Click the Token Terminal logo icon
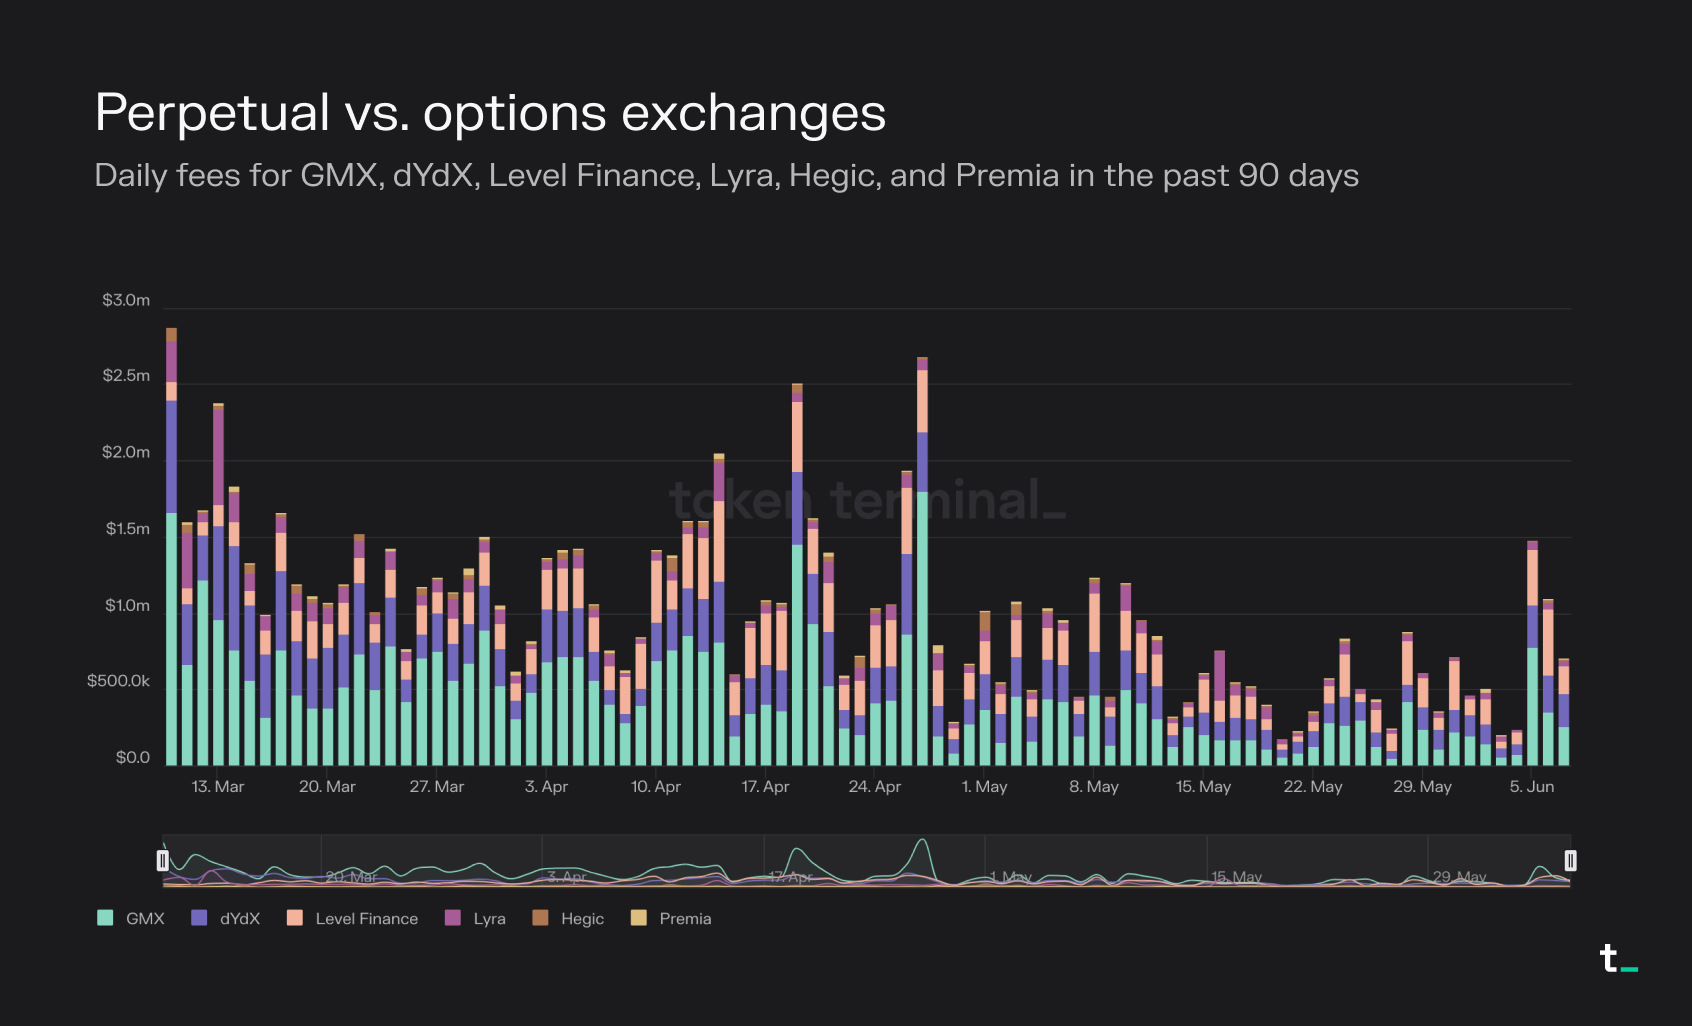The image size is (1692, 1026). pyautogui.click(x=1617, y=959)
